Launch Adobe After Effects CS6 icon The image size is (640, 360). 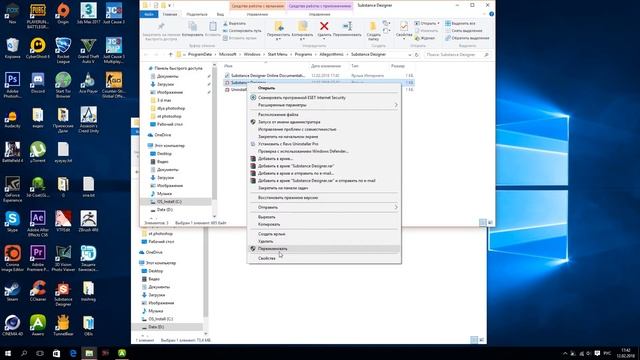pyautogui.click(x=38, y=224)
